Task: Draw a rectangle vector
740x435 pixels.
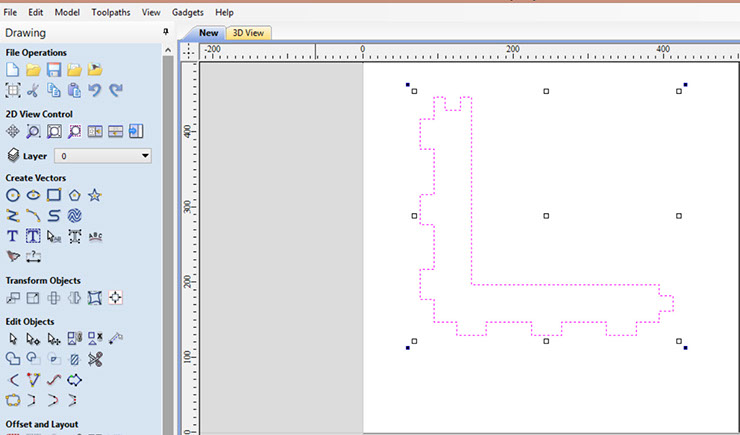Action: (x=54, y=195)
